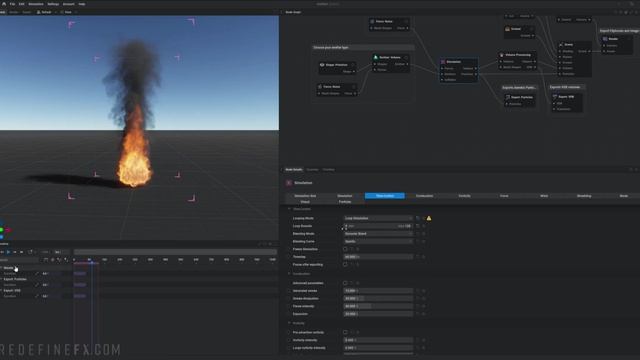This screenshot has width=640, height=360.
Task: Click the Simulation icon in Node Details header
Action: pyautogui.click(x=289, y=183)
